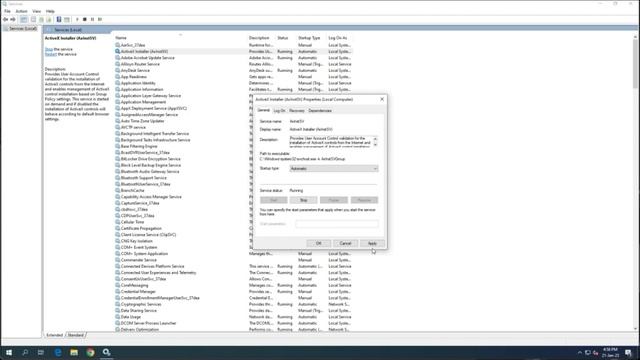Select Services (Local) in console tree
640x360 pixels.
point(20,29)
